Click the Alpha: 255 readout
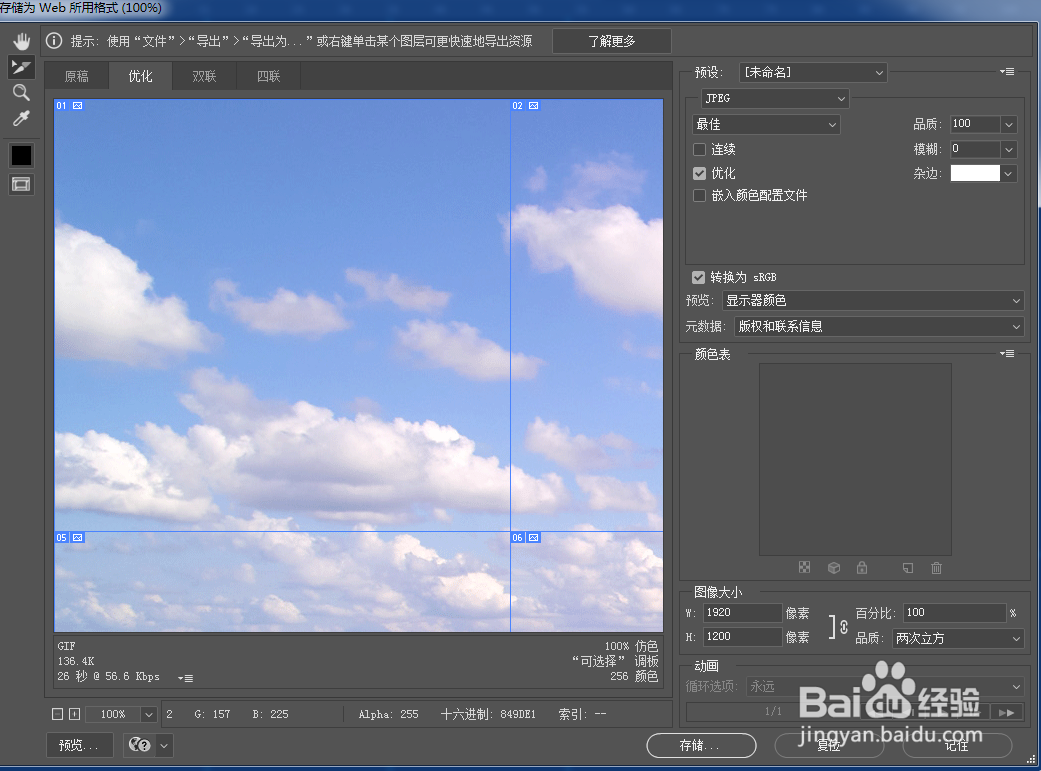The height and width of the screenshot is (771, 1041). click(x=388, y=715)
